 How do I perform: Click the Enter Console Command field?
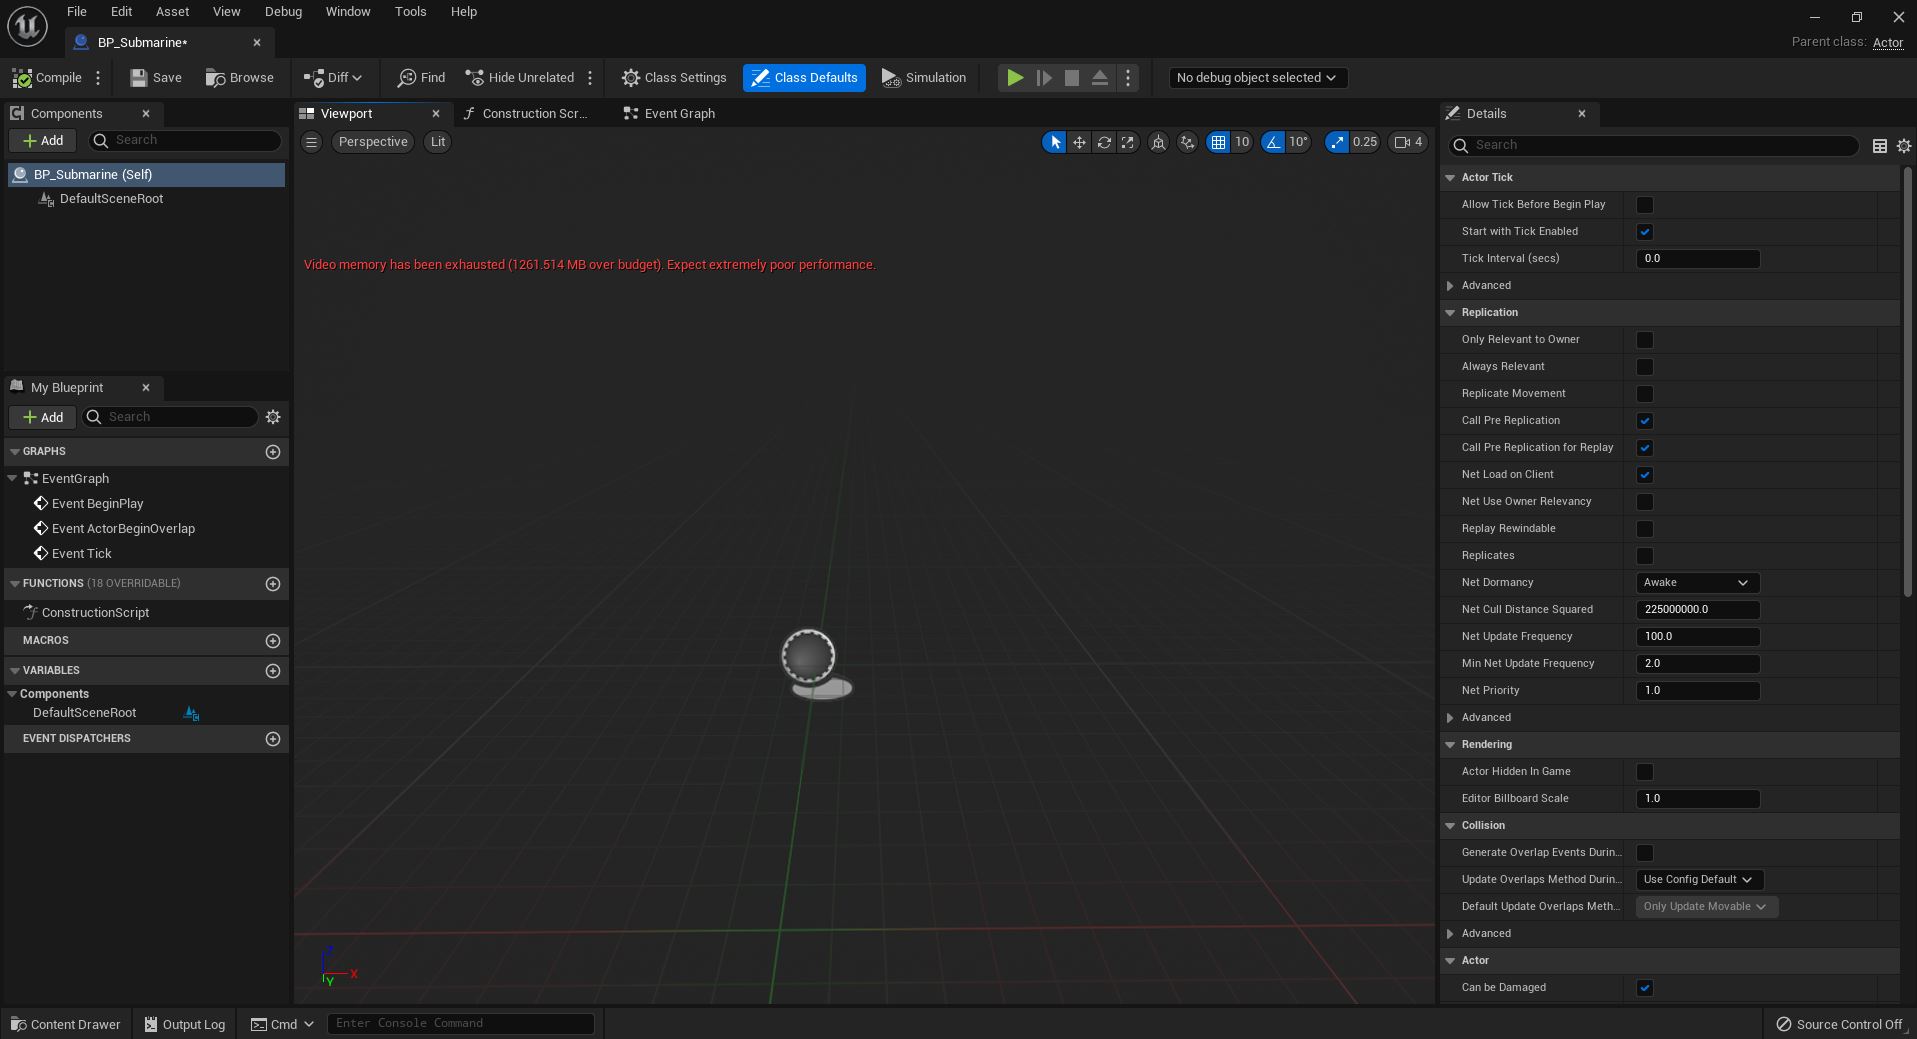coord(460,1024)
